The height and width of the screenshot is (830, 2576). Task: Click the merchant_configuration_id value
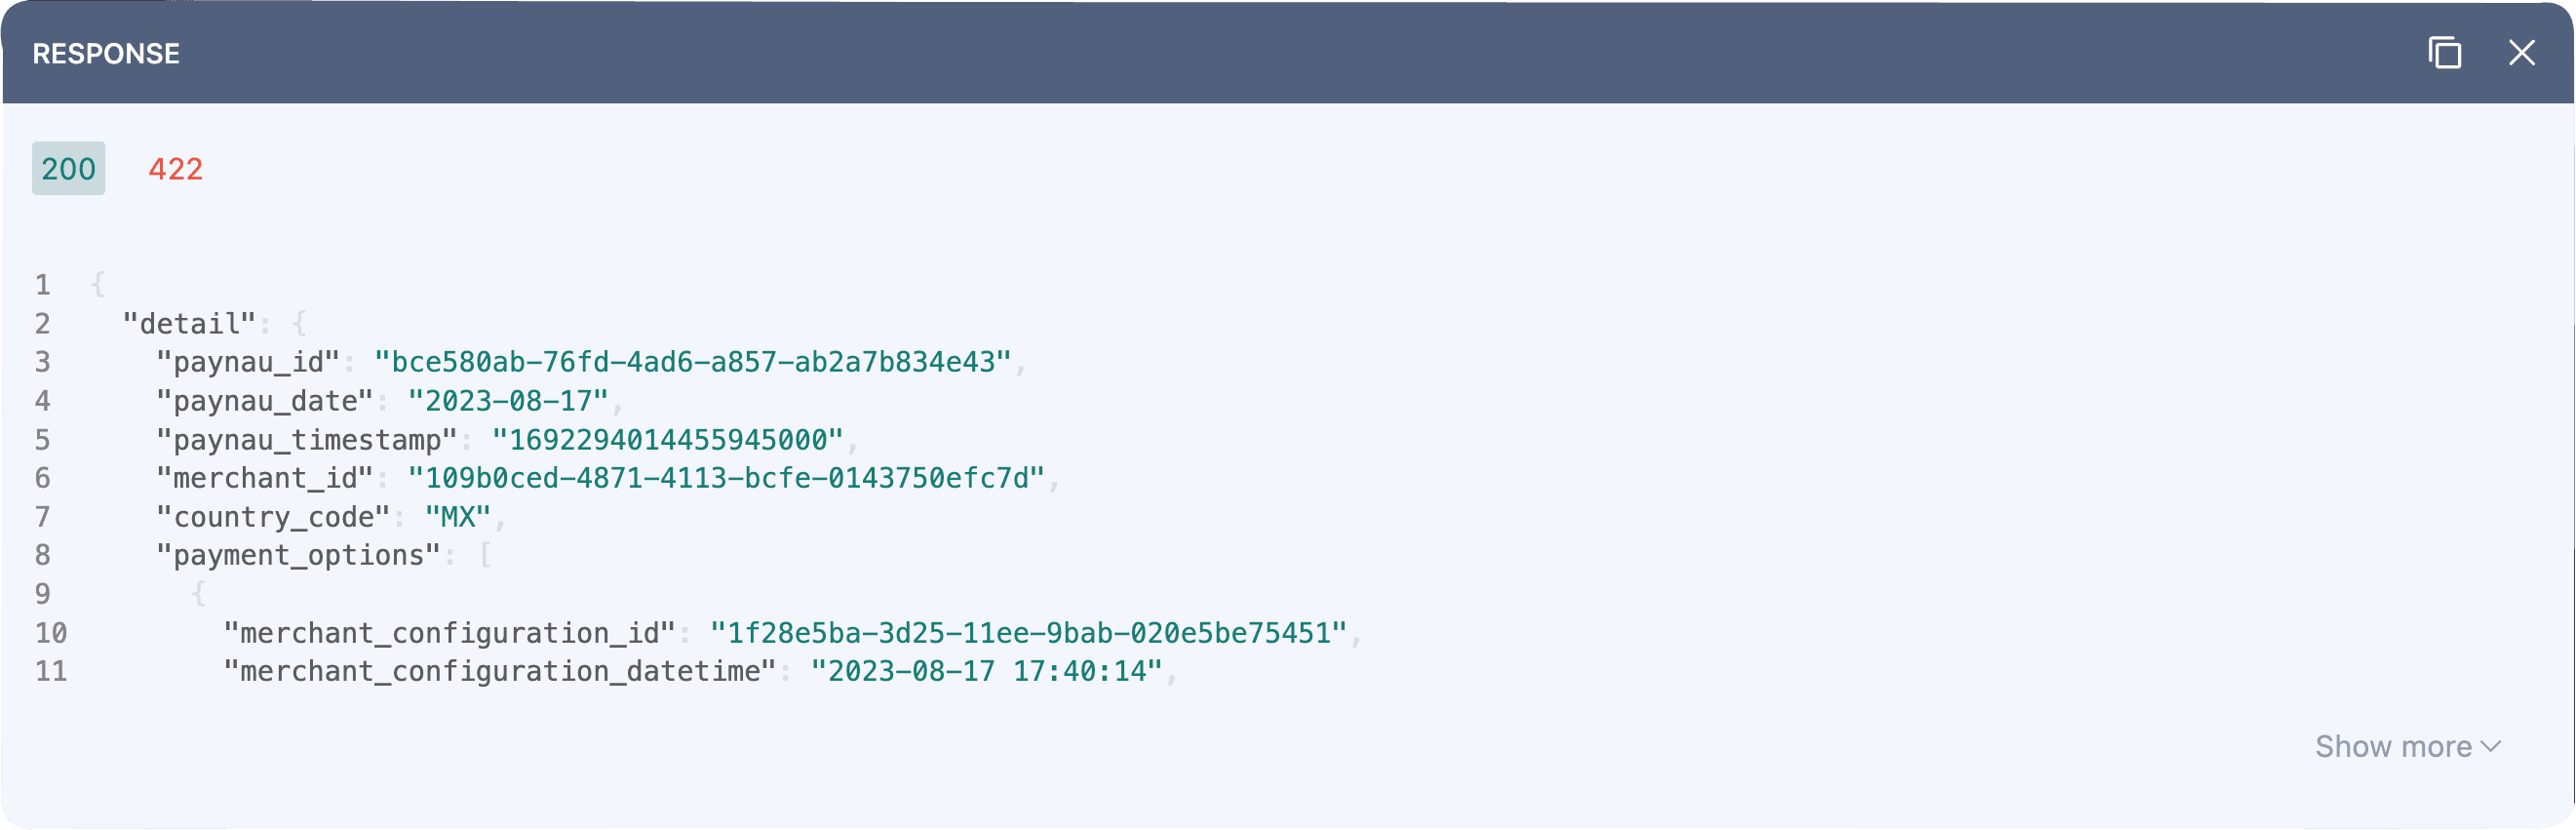pos(1029,633)
